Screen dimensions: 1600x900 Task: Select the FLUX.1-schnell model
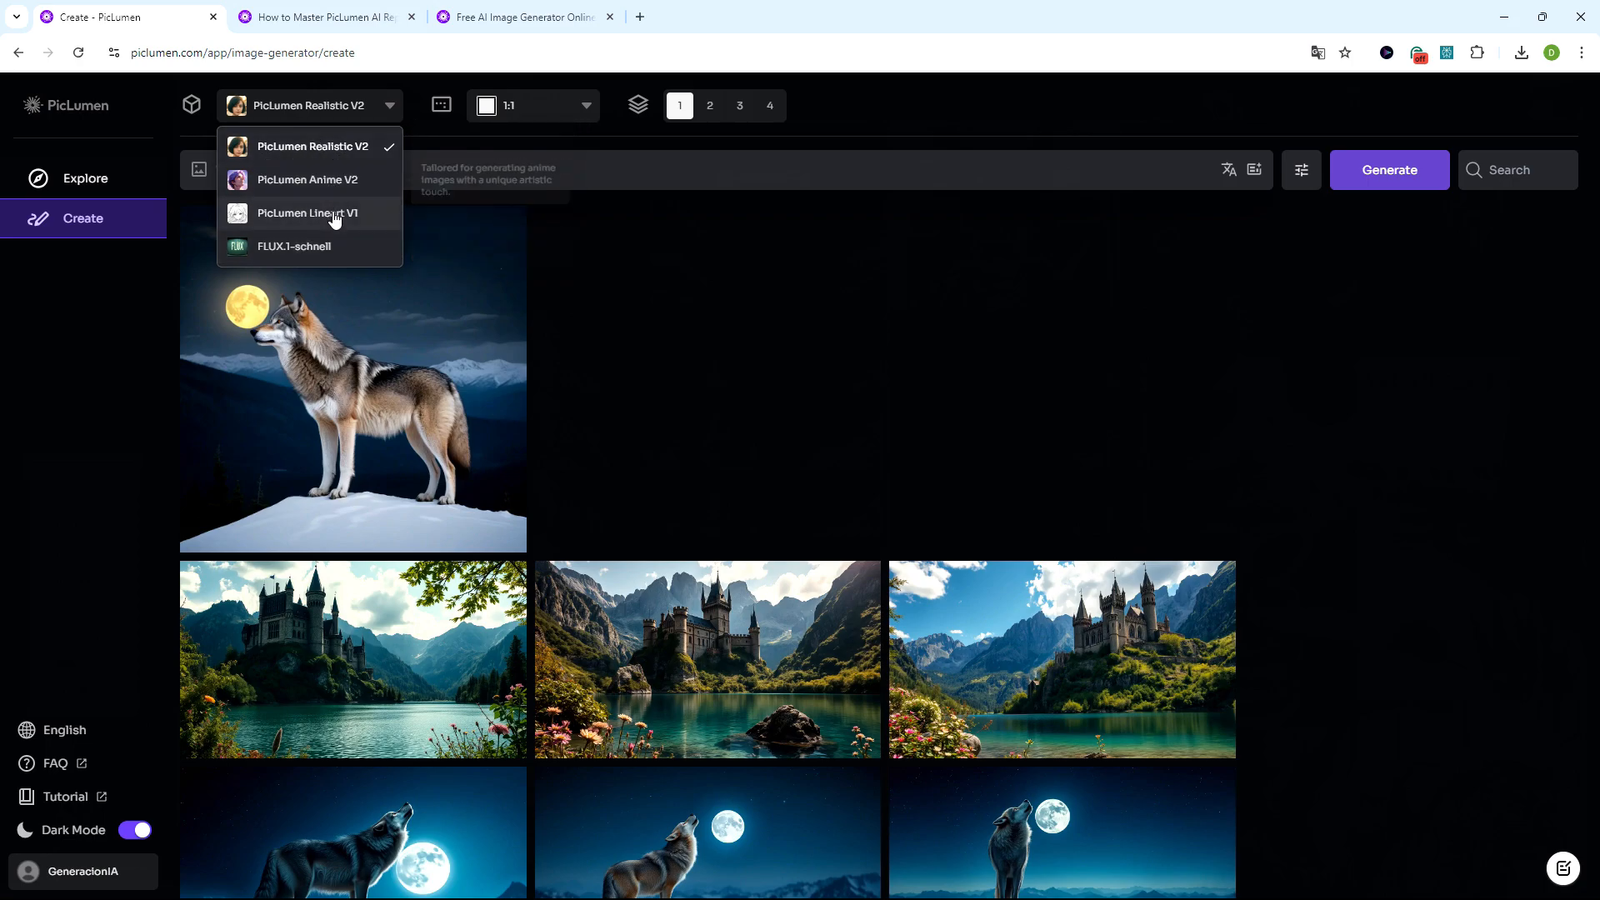(294, 246)
